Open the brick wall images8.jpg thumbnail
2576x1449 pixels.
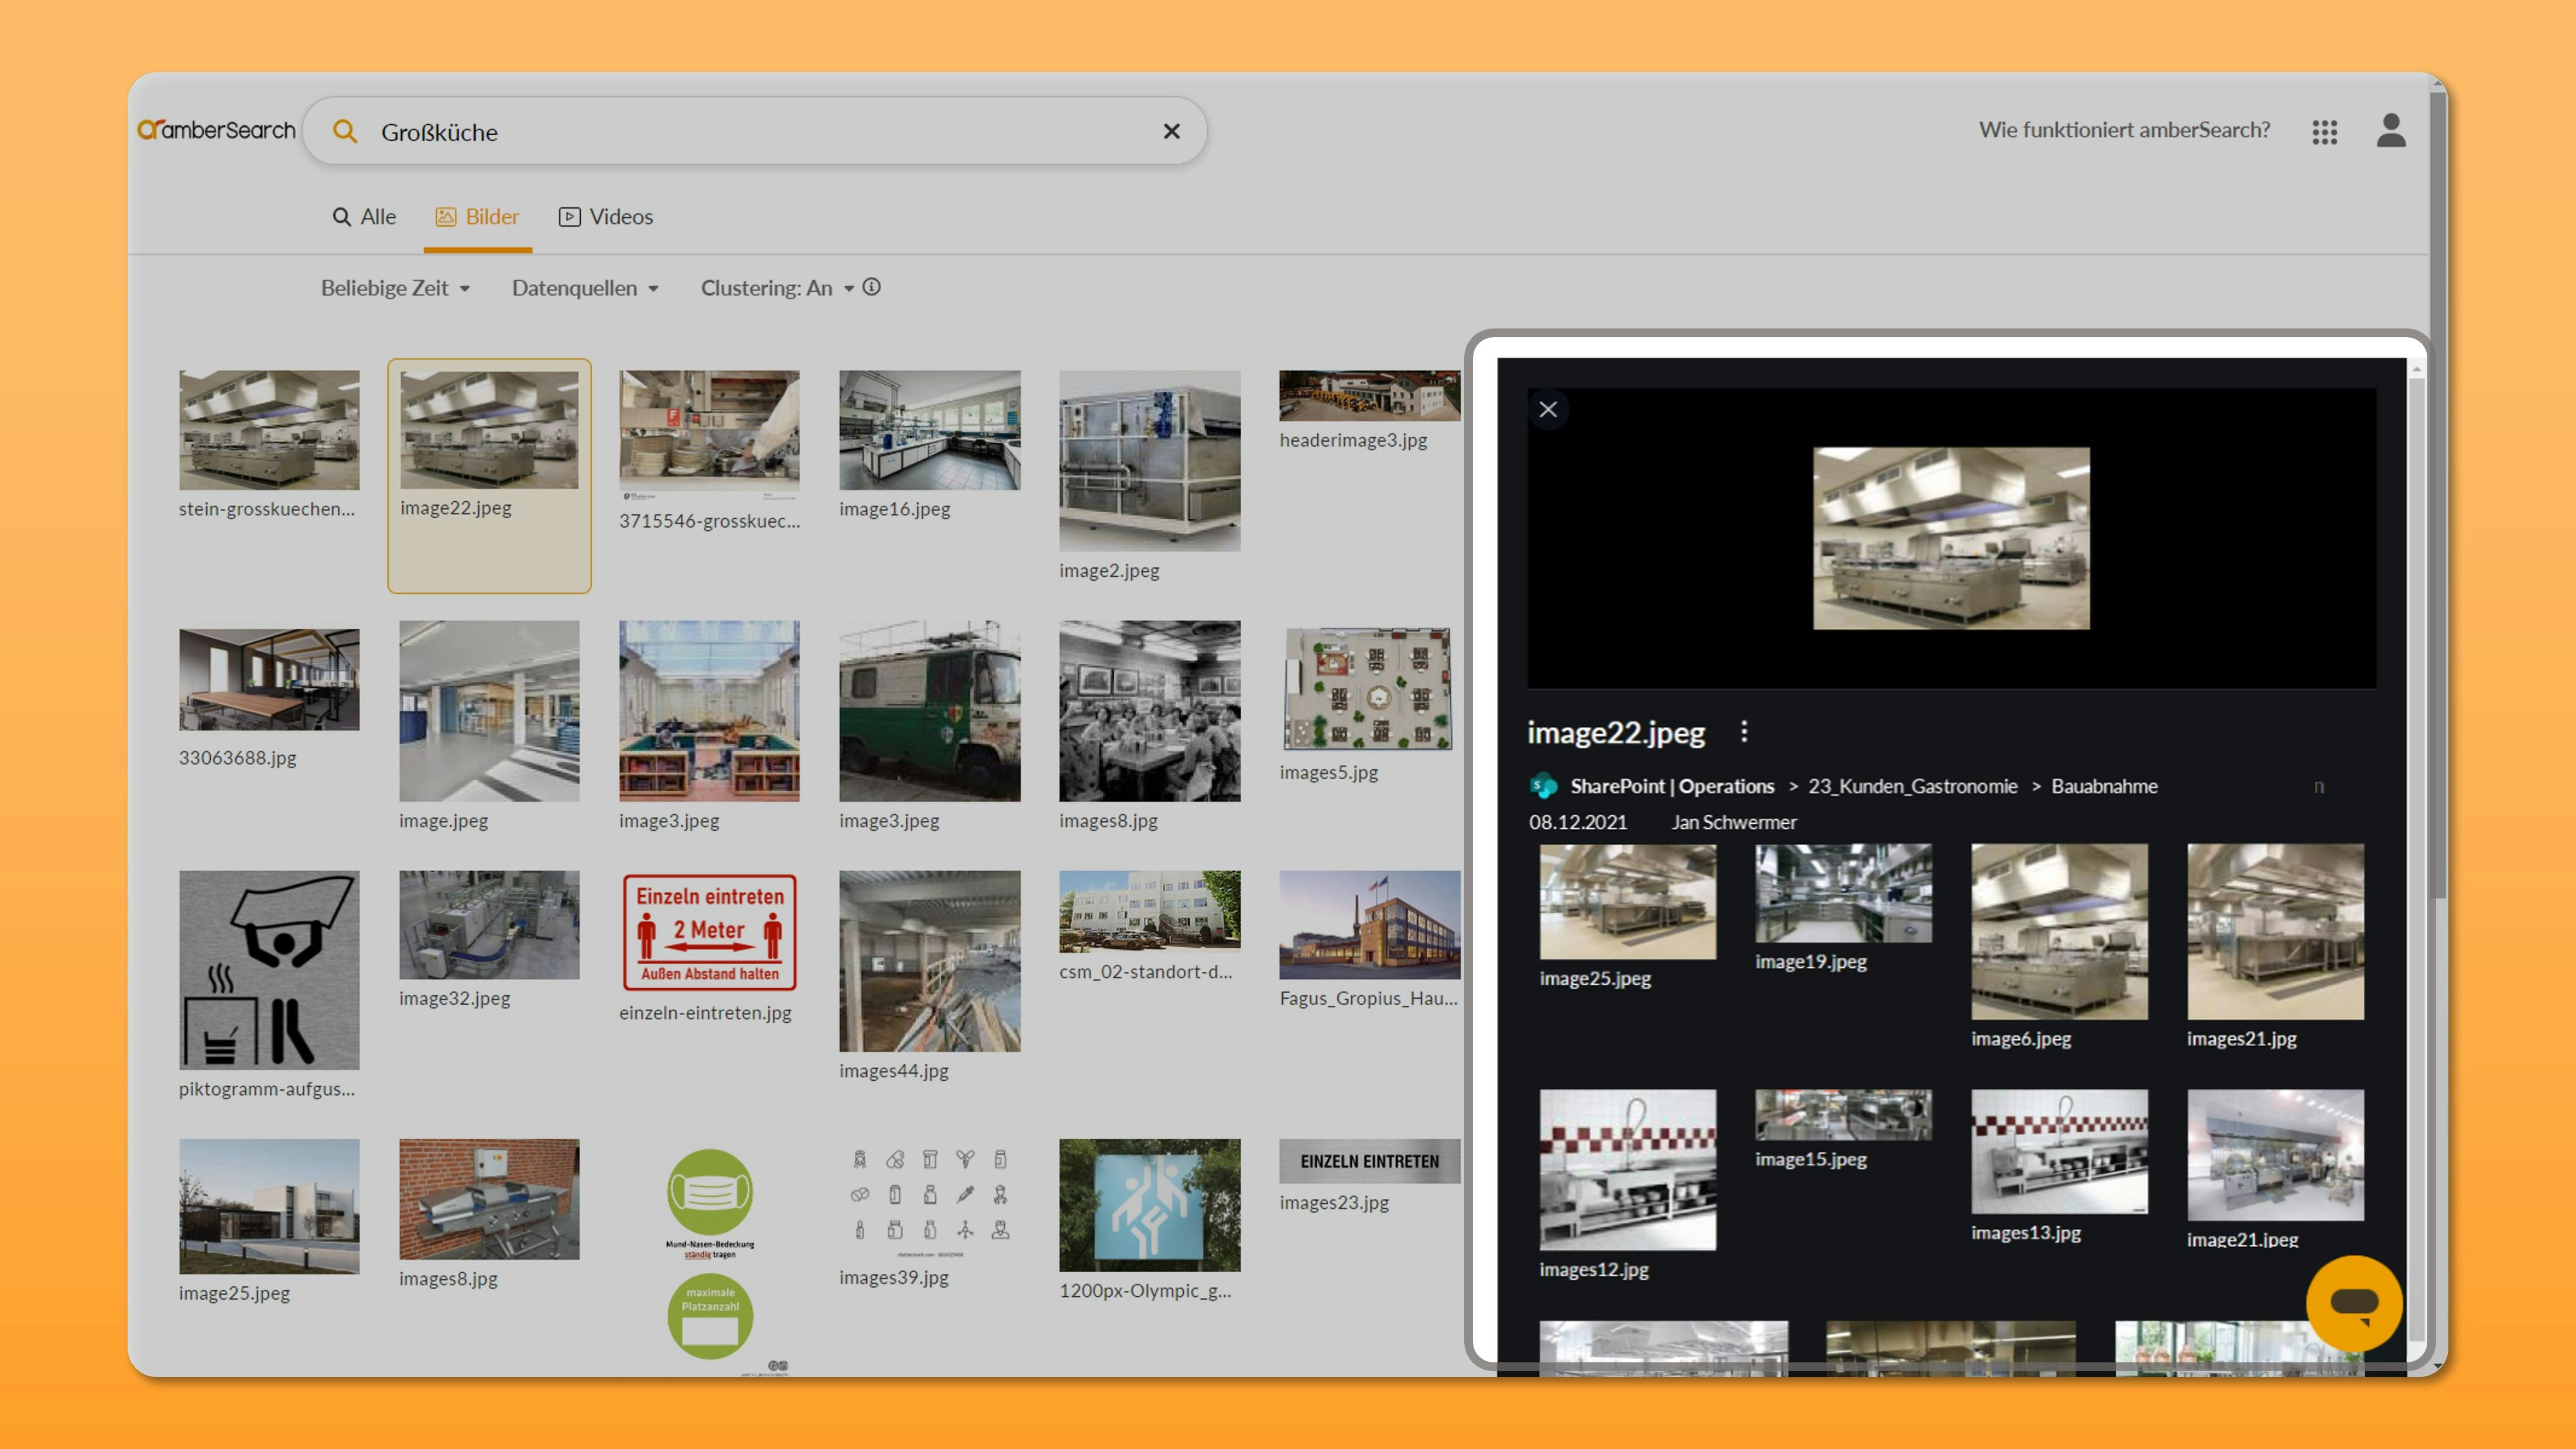click(x=489, y=1199)
